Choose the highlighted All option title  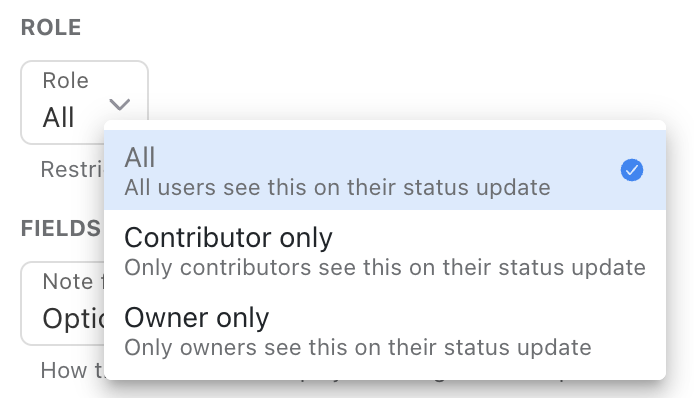click(x=140, y=157)
